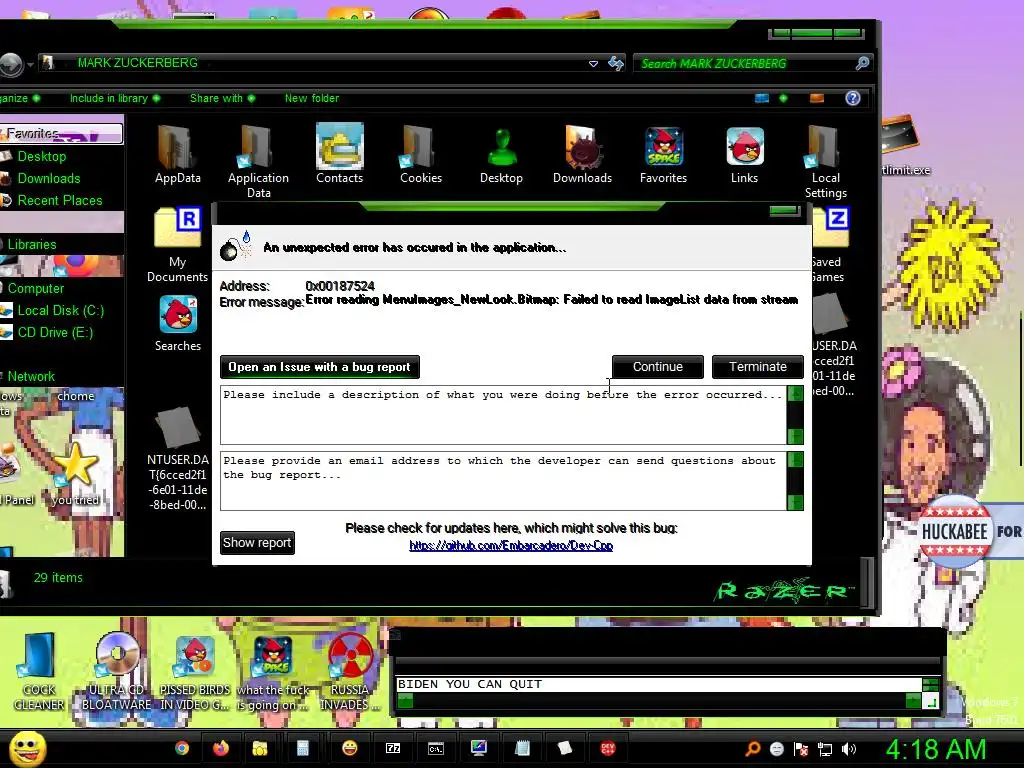The image size is (1024, 768).
Task: Toggle the preview pane icon
Action: point(816,98)
